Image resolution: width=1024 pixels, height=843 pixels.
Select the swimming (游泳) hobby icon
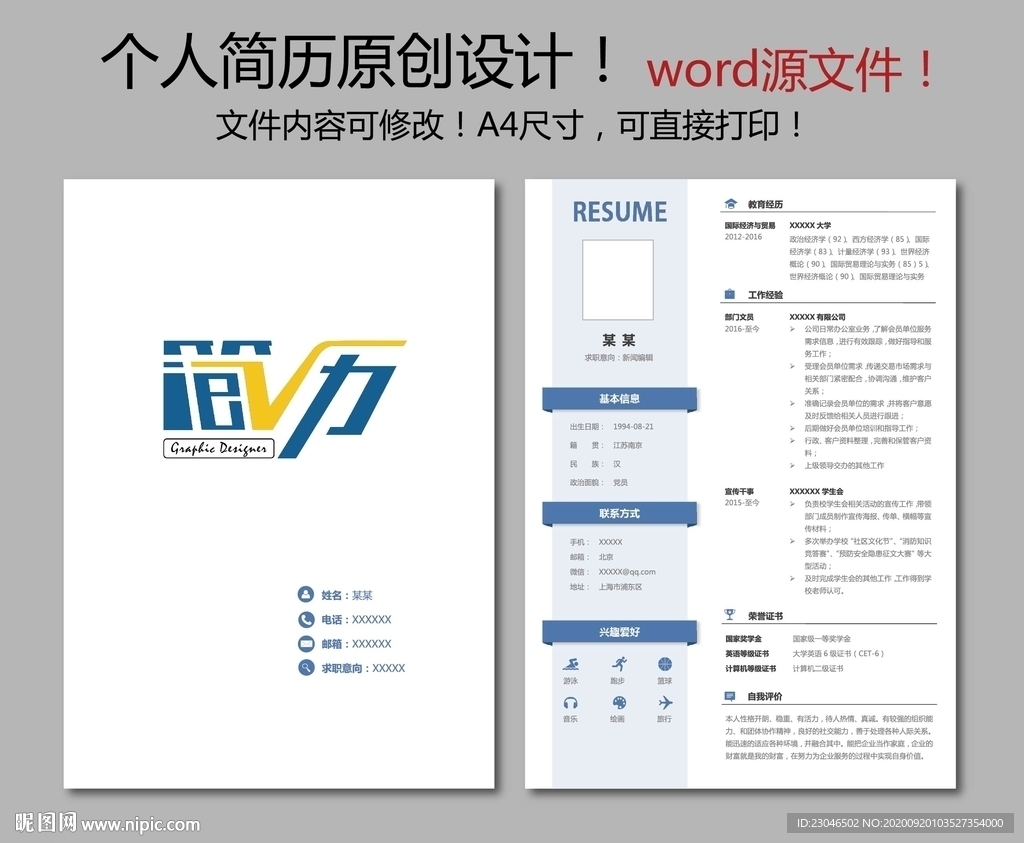pyautogui.click(x=571, y=665)
